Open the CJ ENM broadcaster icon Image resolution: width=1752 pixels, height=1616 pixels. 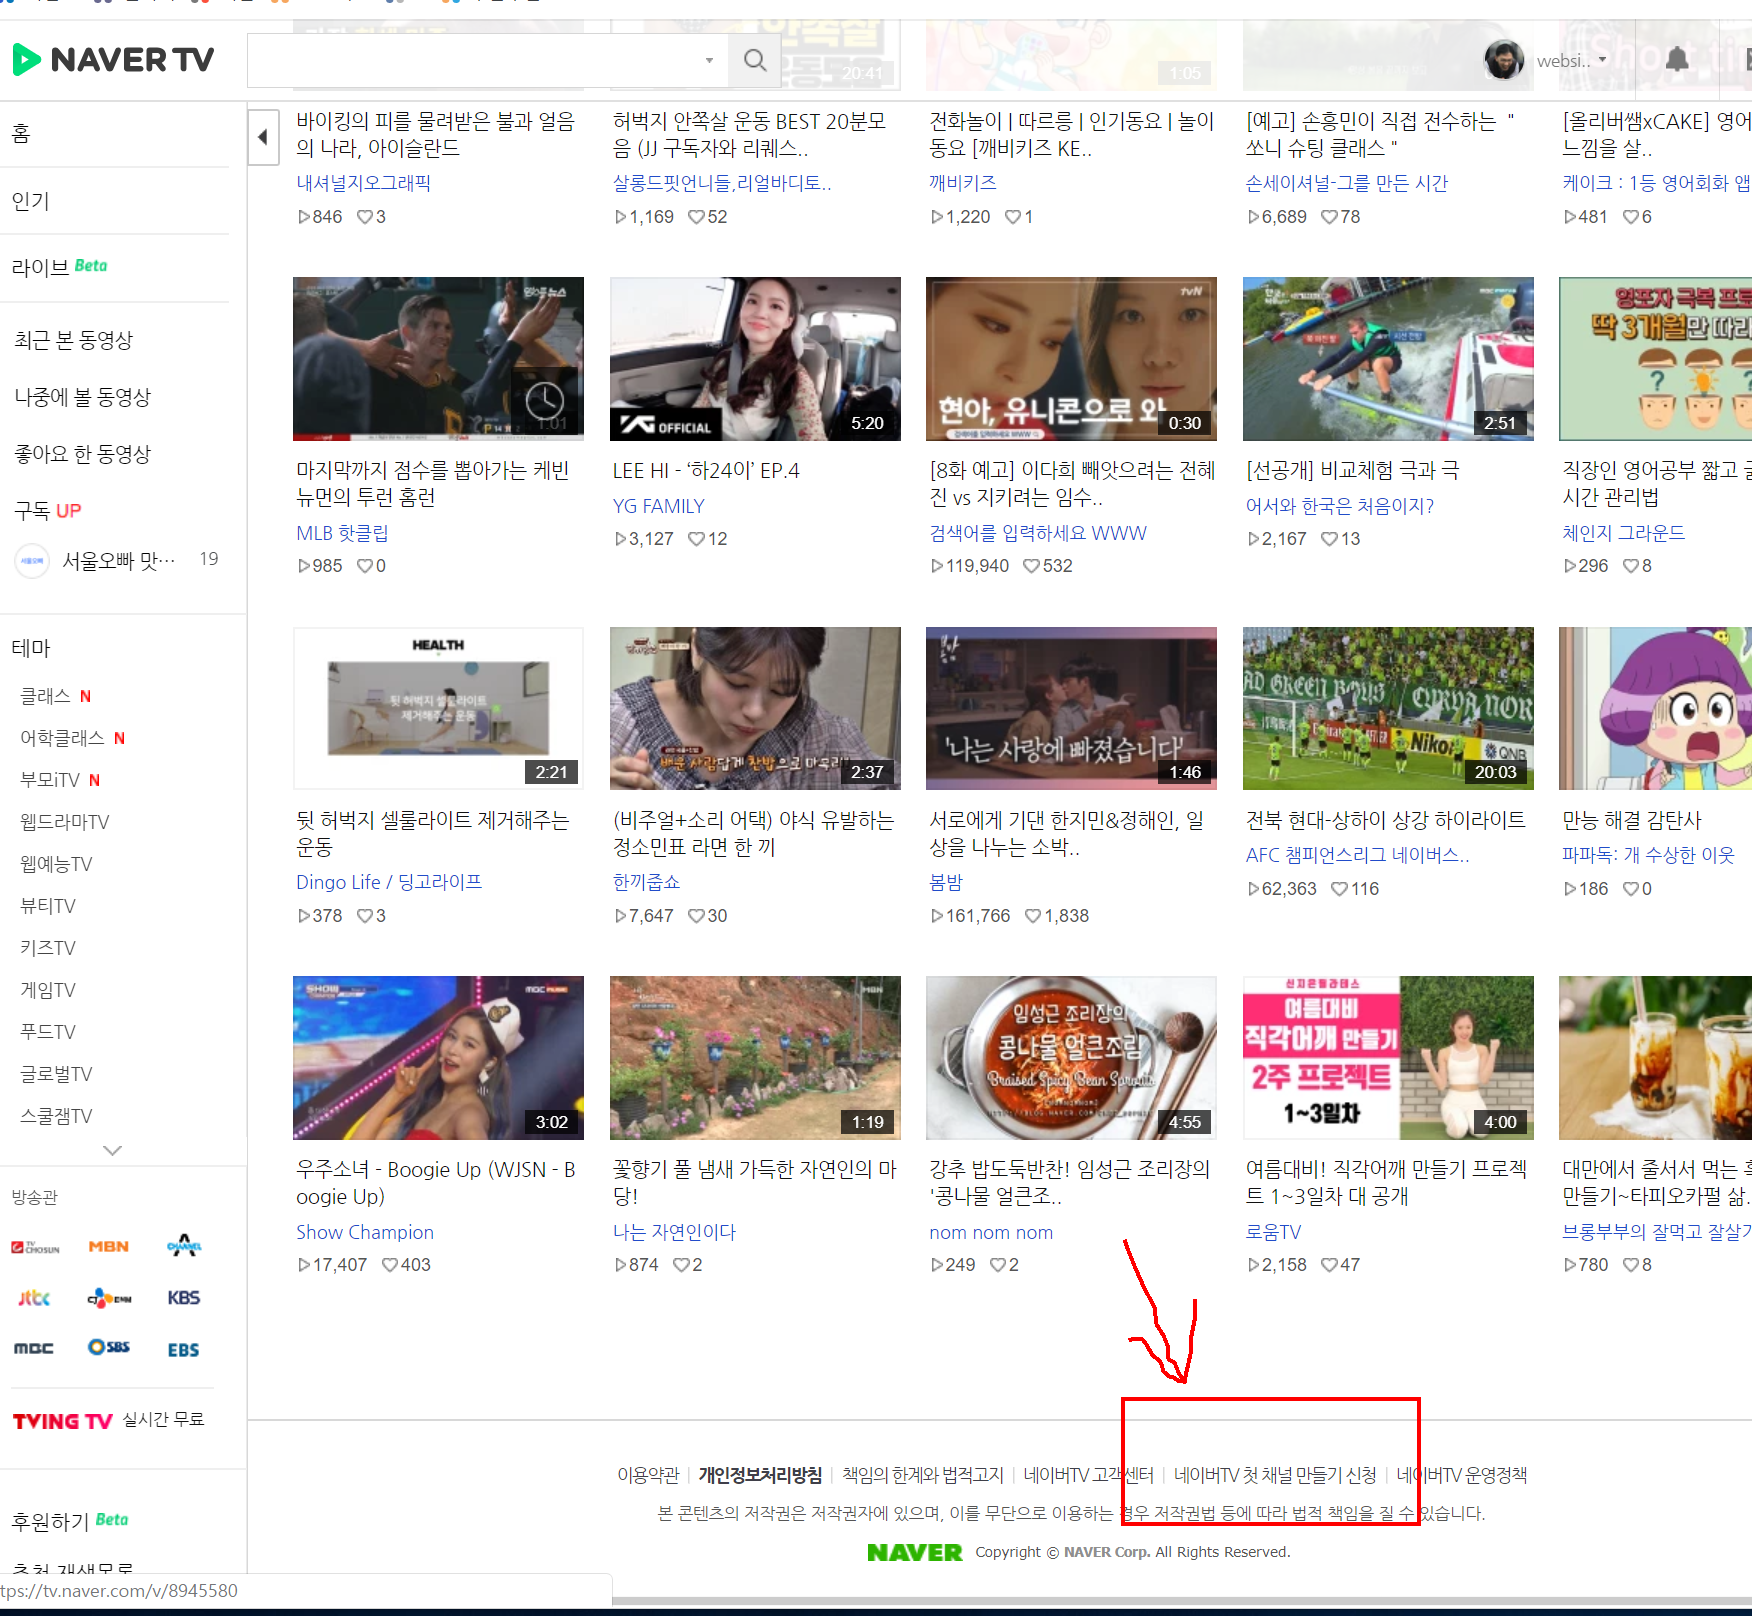[109, 1298]
